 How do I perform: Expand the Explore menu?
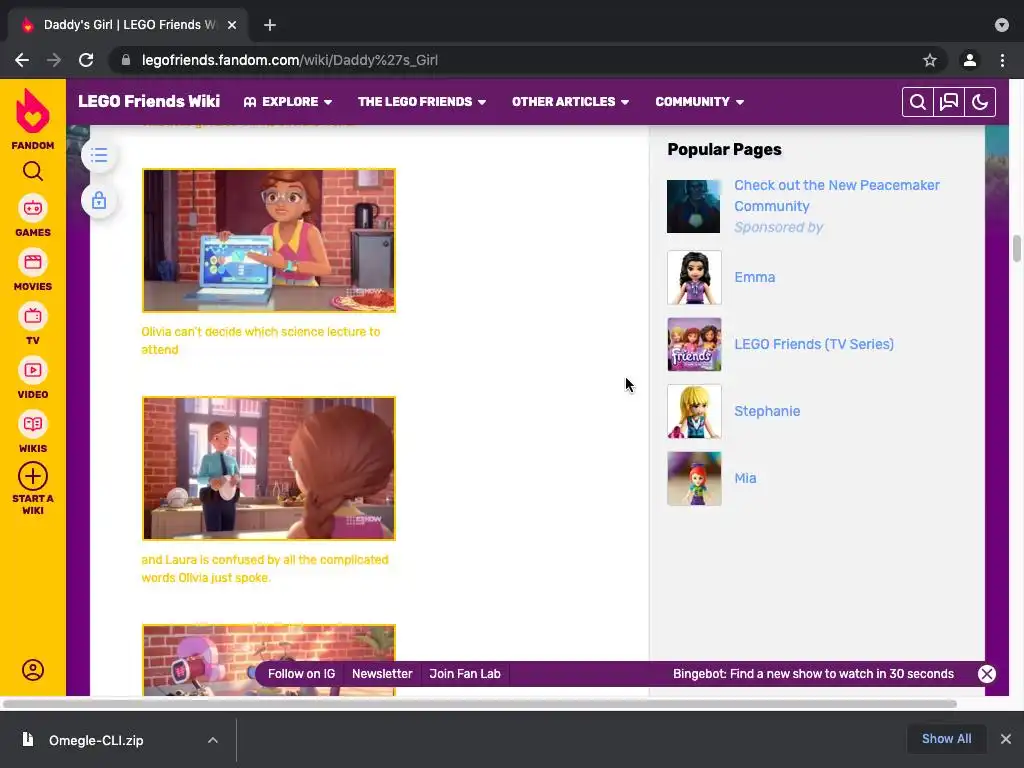tap(288, 102)
